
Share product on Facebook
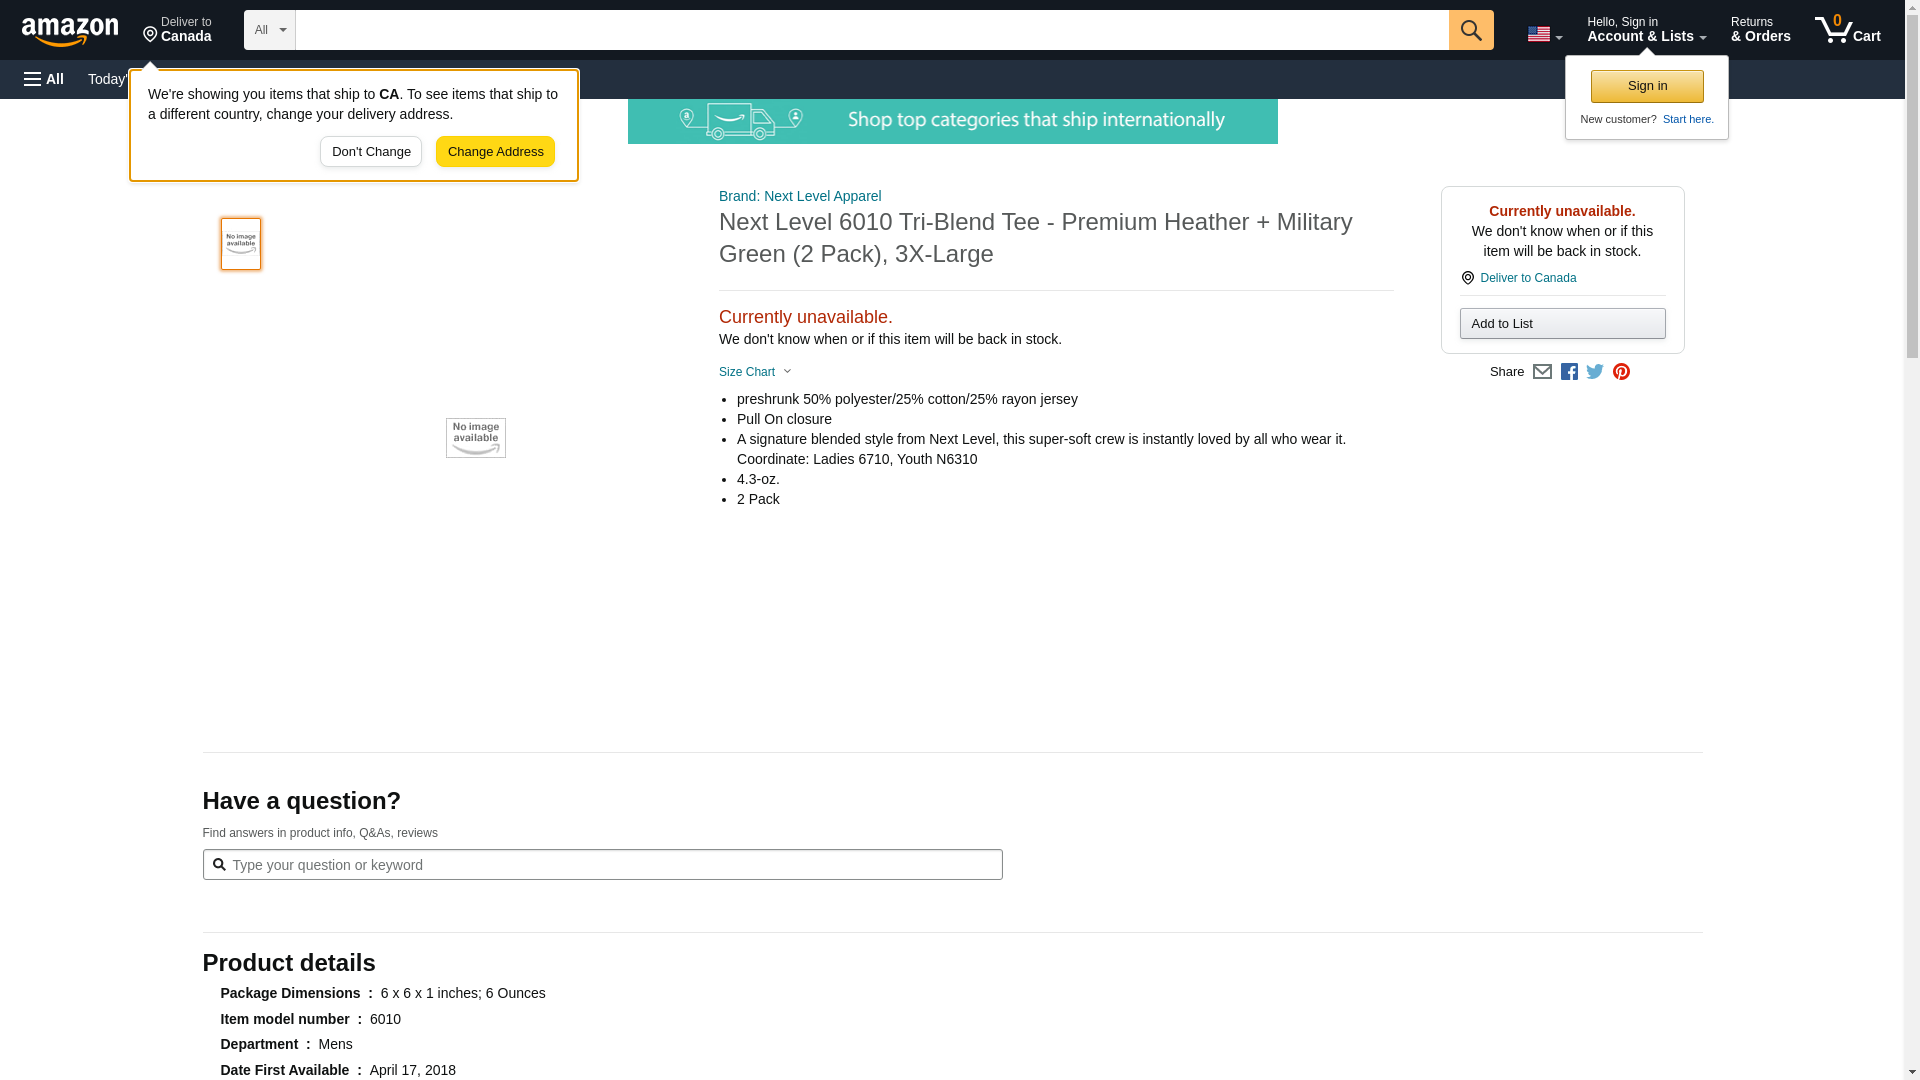[1569, 372]
